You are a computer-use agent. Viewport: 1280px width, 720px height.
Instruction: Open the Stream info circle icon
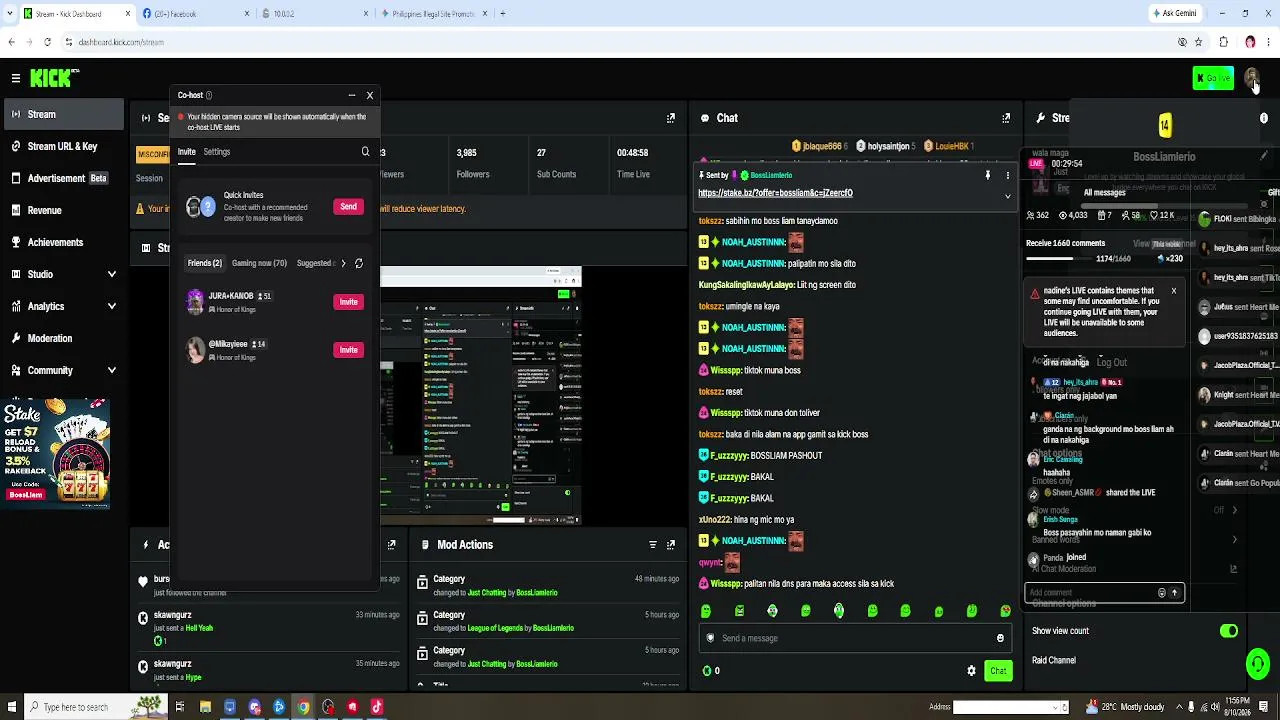(x=1264, y=118)
